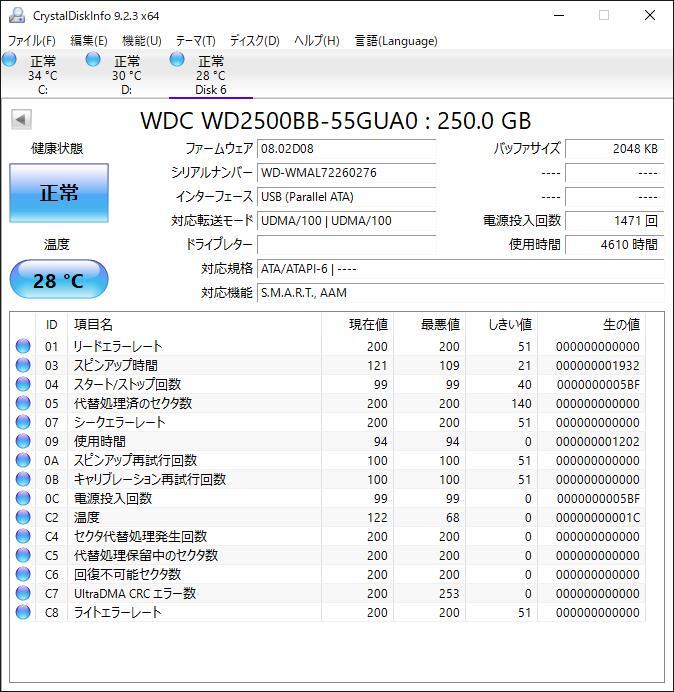Click status orb of スピンアップ時間 row

point(23,365)
